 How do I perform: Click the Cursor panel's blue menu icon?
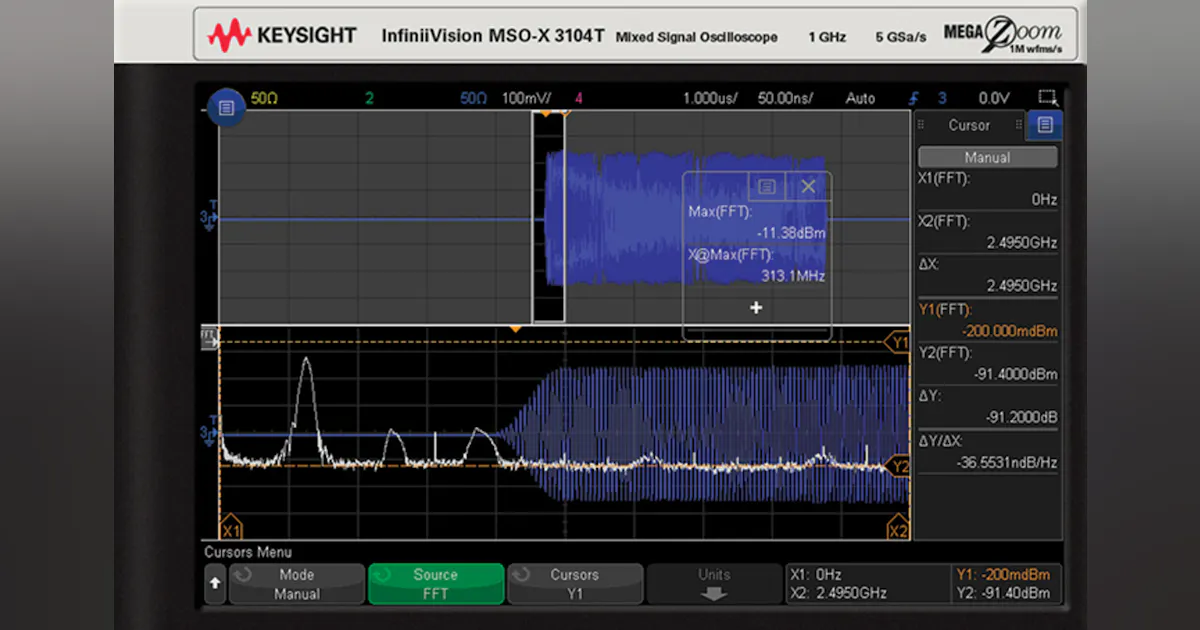1043,125
